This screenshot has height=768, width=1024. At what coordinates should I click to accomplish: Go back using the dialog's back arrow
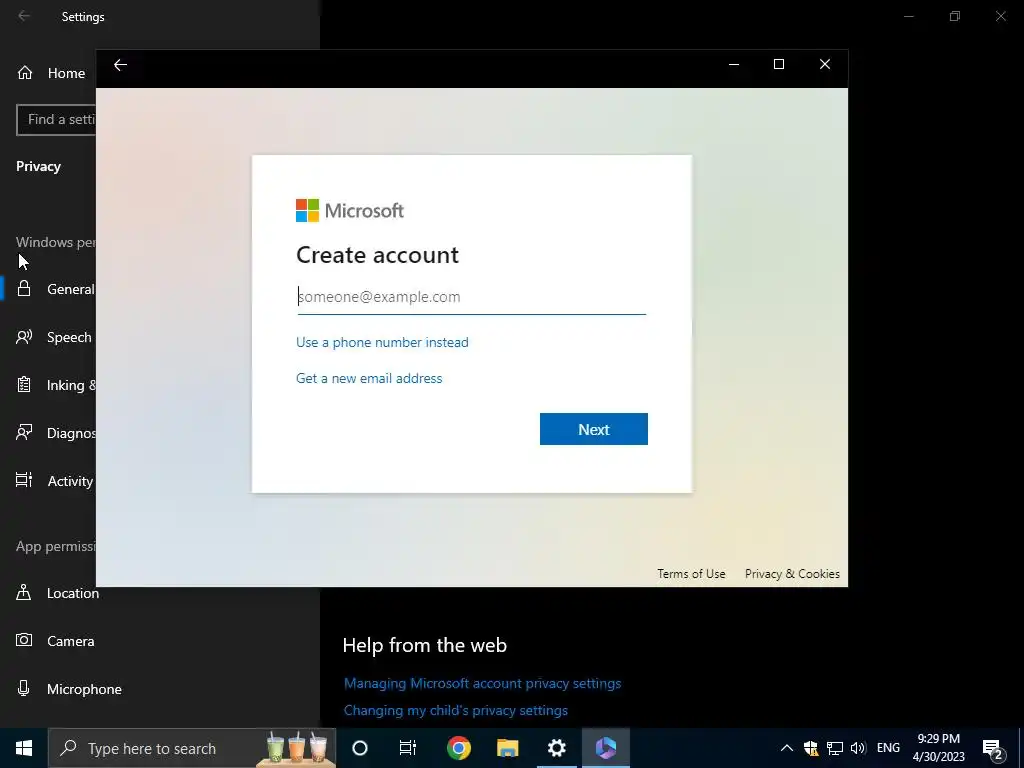point(120,65)
